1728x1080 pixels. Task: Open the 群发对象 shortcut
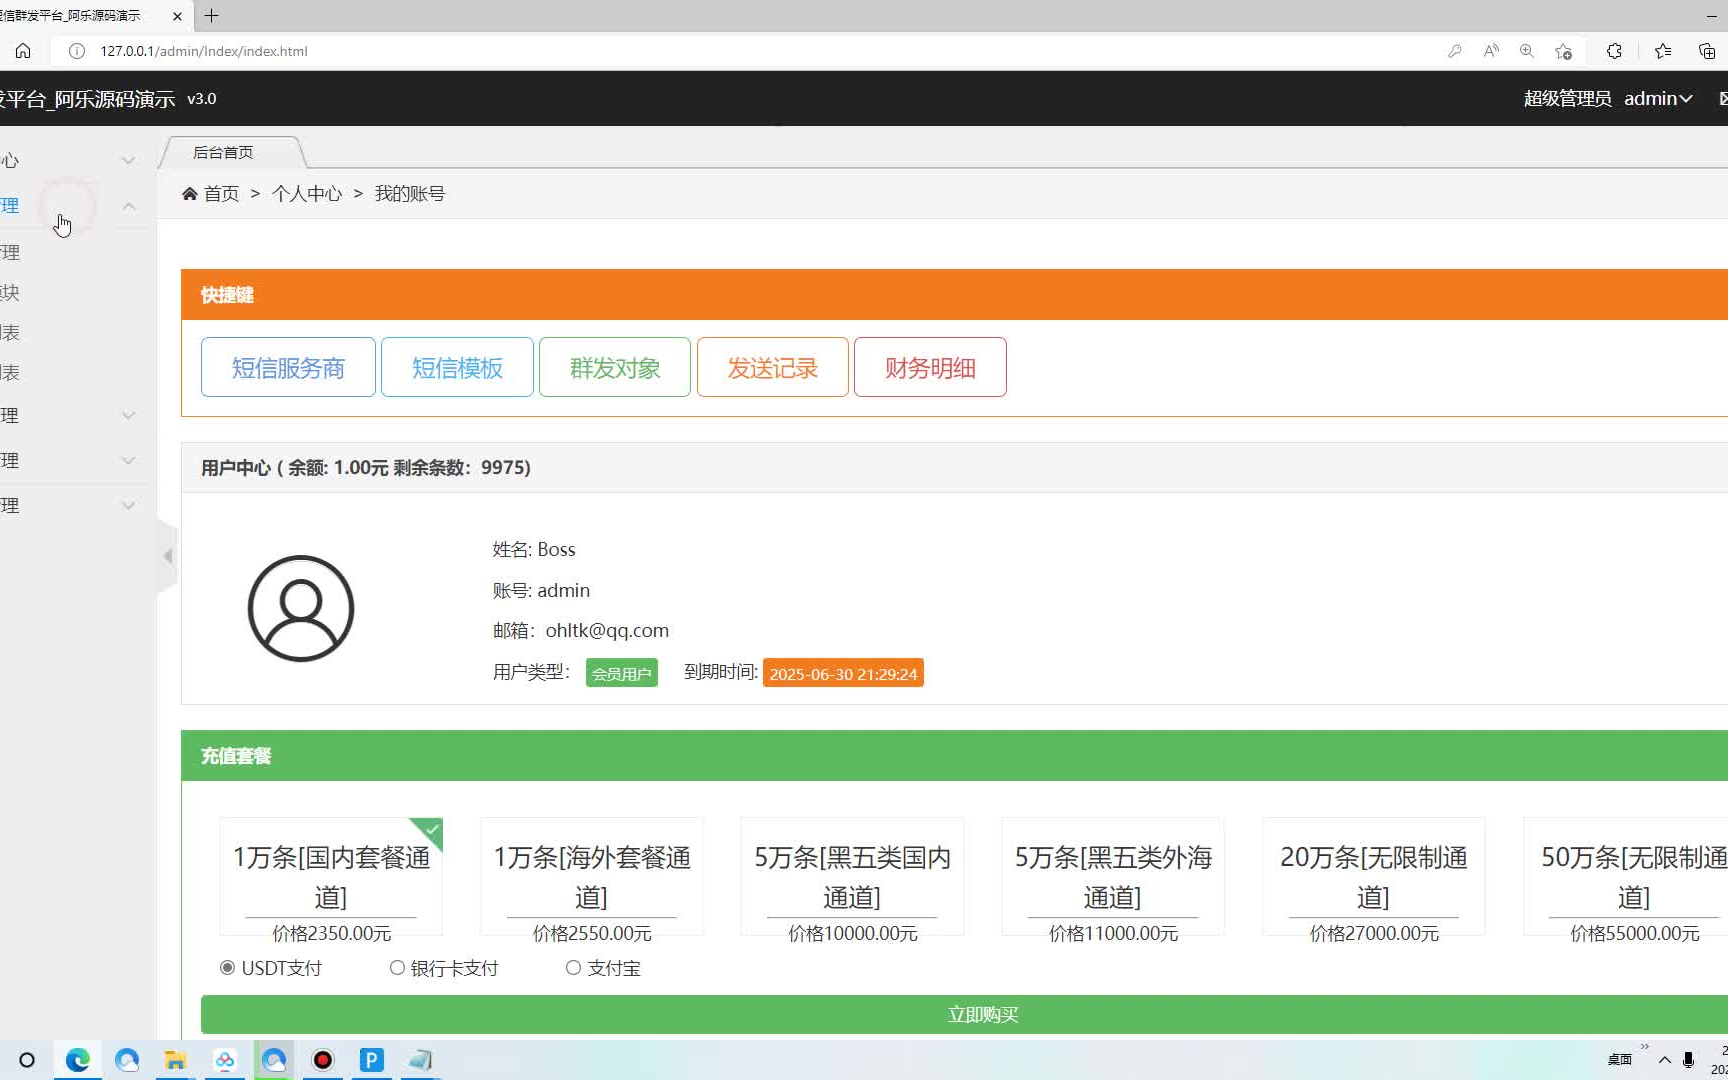tap(615, 367)
